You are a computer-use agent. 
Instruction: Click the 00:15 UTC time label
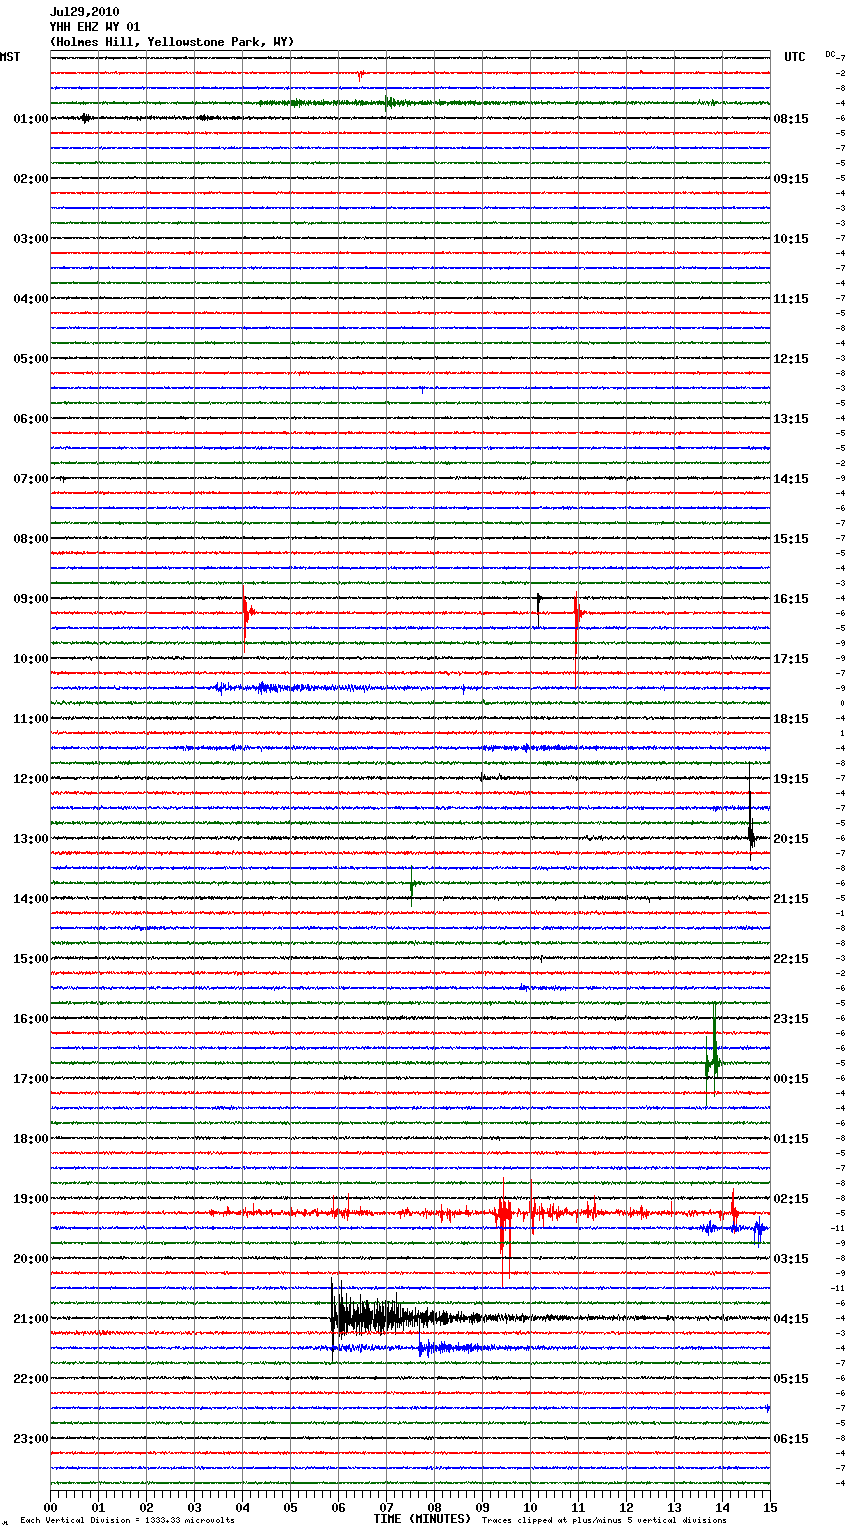tap(791, 1079)
